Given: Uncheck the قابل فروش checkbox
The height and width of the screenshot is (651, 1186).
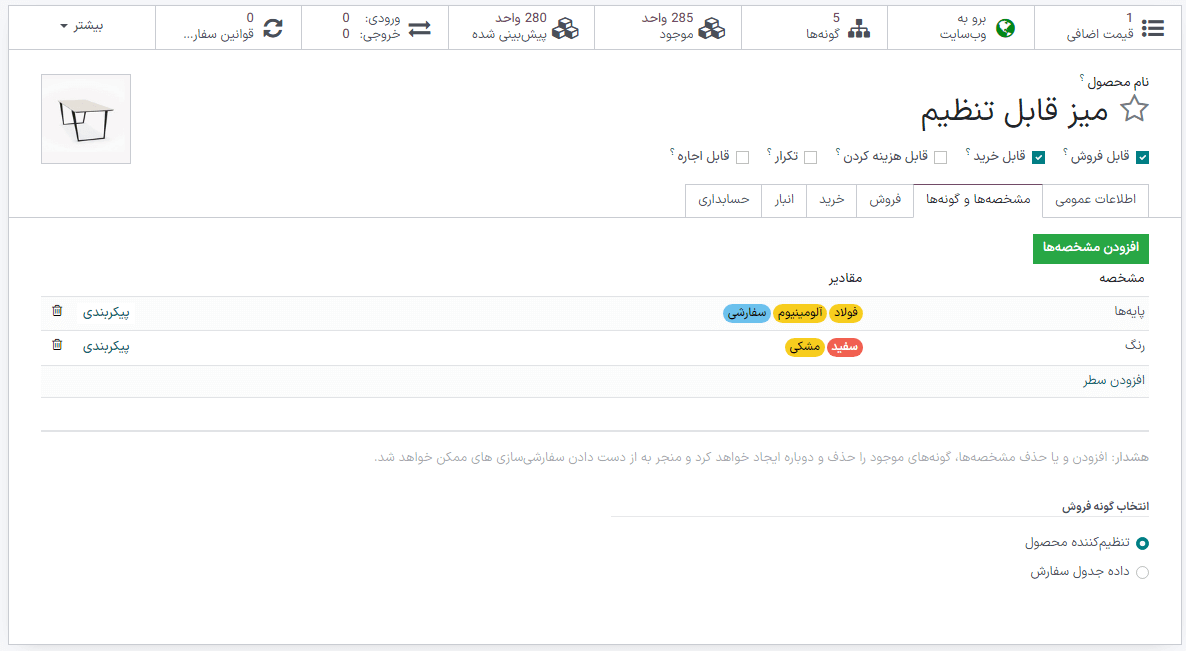Looking at the screenshot, I should [1142, 157].
